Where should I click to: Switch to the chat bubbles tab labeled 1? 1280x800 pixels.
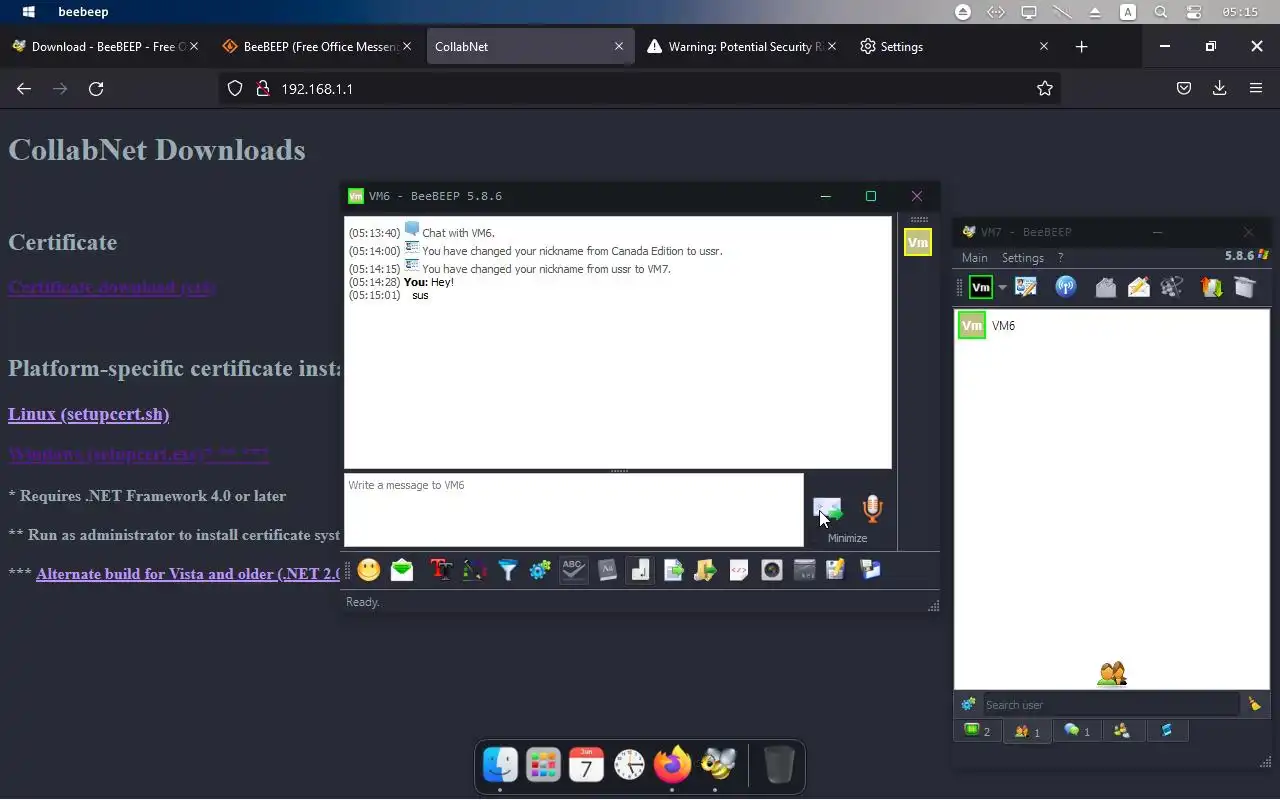[1077, 731]
